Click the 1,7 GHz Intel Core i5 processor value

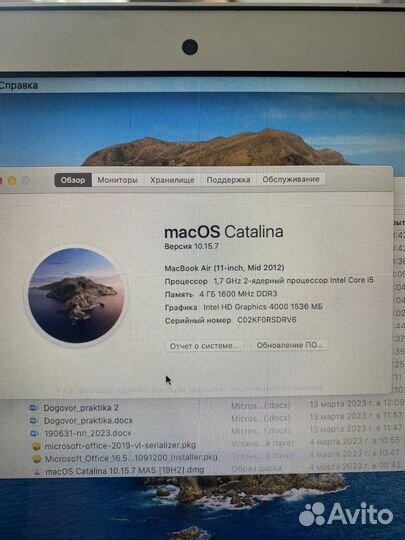[293, 280]
